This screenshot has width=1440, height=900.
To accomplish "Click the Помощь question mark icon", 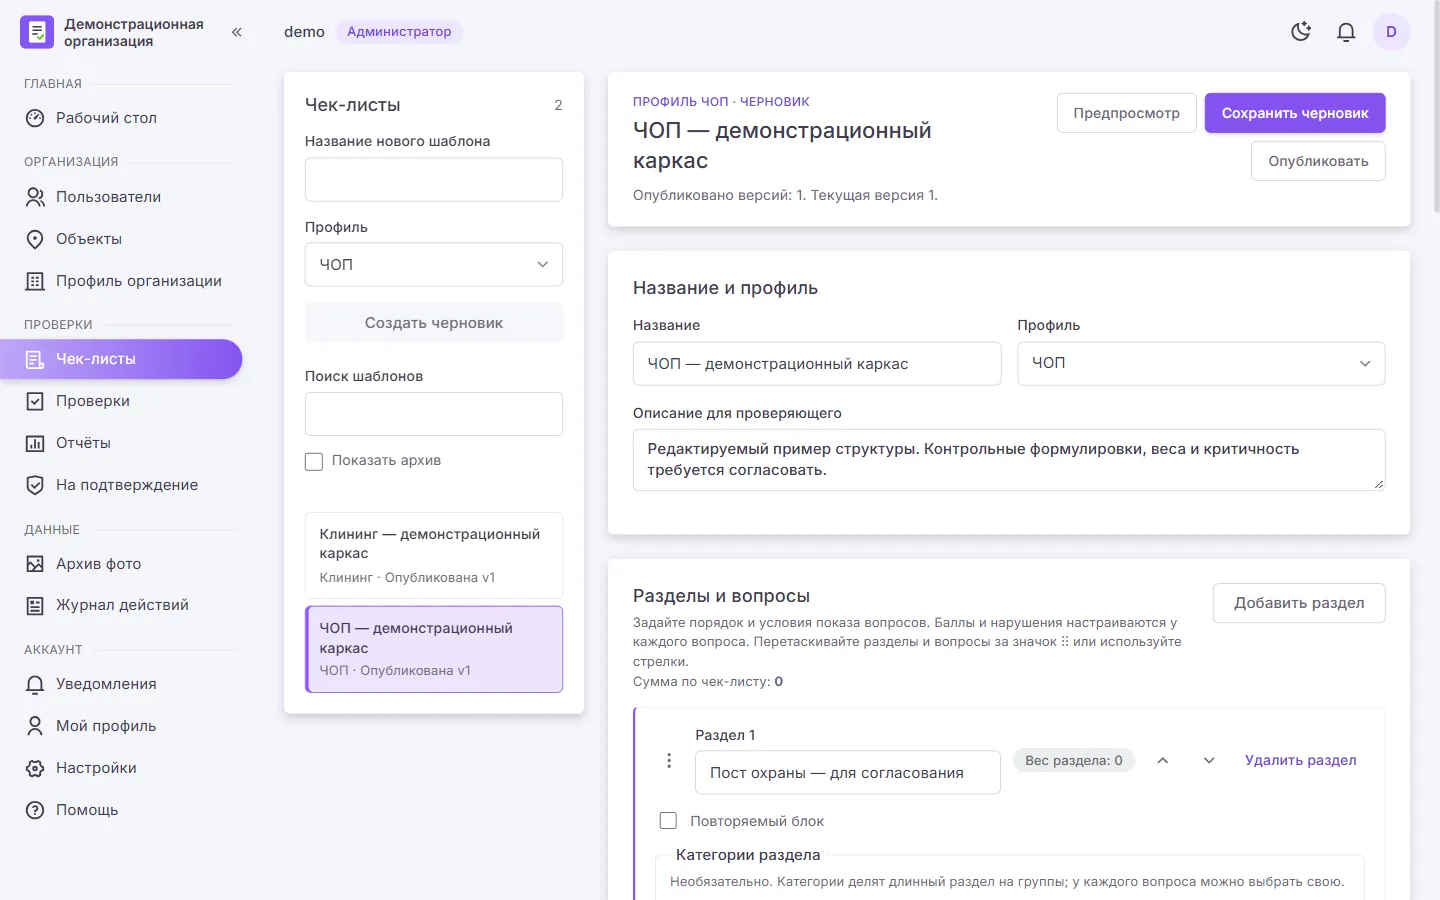I will point(35,810).
